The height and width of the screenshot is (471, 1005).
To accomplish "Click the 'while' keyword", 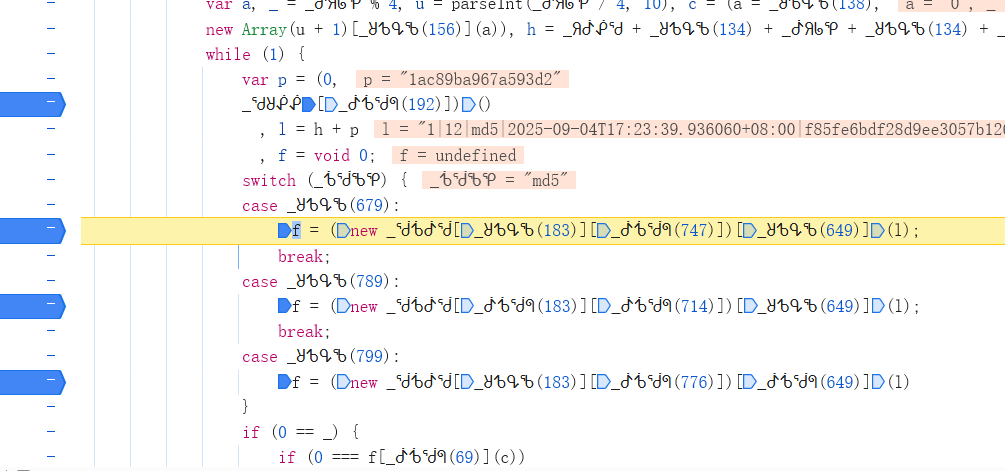I will (228, 54).
